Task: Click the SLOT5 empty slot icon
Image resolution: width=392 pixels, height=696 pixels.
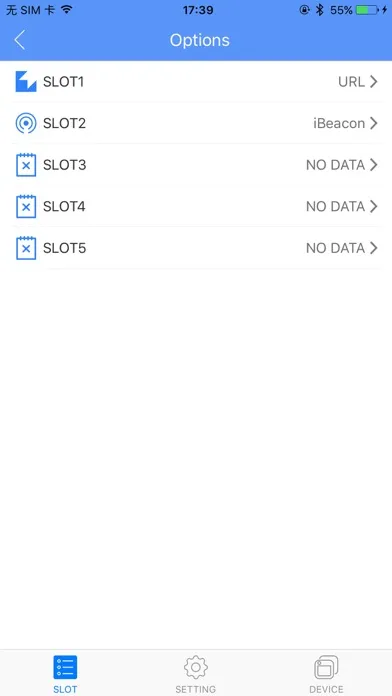Action: click(x=26, y=248)
